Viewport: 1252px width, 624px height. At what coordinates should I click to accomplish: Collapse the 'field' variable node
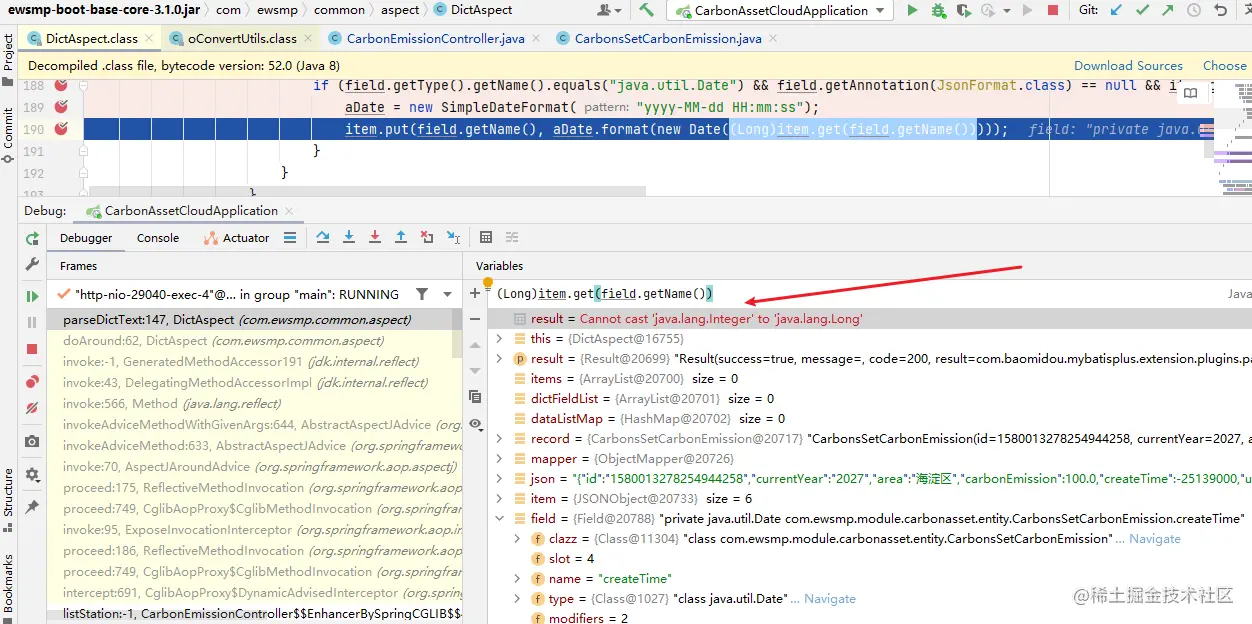[500, 519]
